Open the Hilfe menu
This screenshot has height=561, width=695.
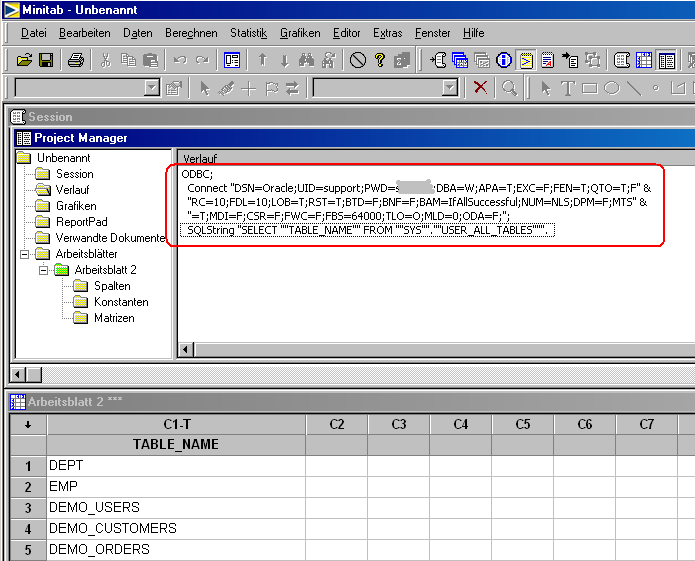pyautogui.click(x=473, y=33)
